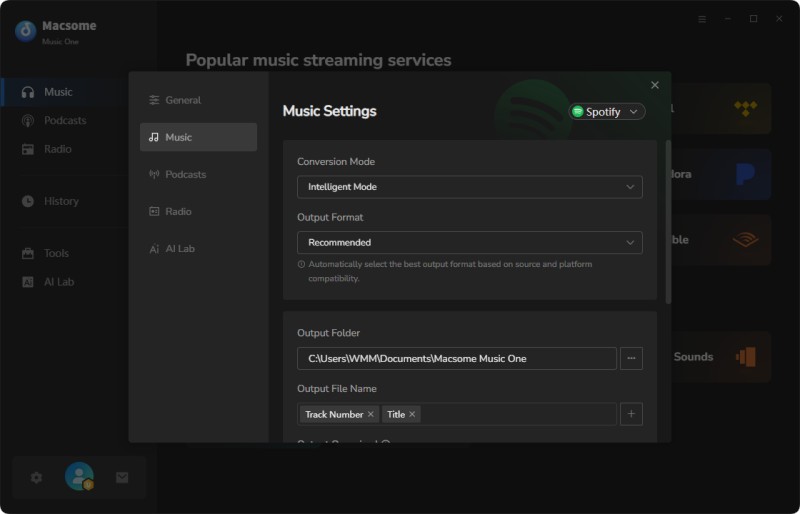This screenshot has width=800, height=514.
Task: Remove the Track Number tag
Action: point(370,414)
